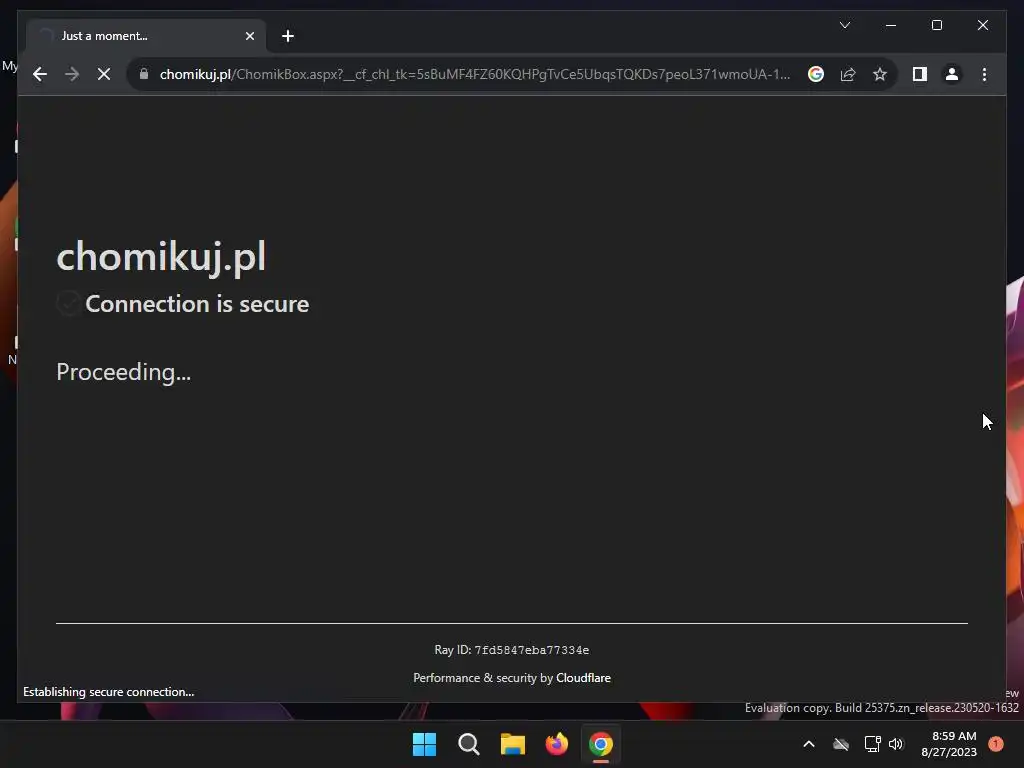Click the chomikuj.pl address bar URL
The width and height of the screenshot is (1024, 768).
pyautogui.click(x=475, y=74)
